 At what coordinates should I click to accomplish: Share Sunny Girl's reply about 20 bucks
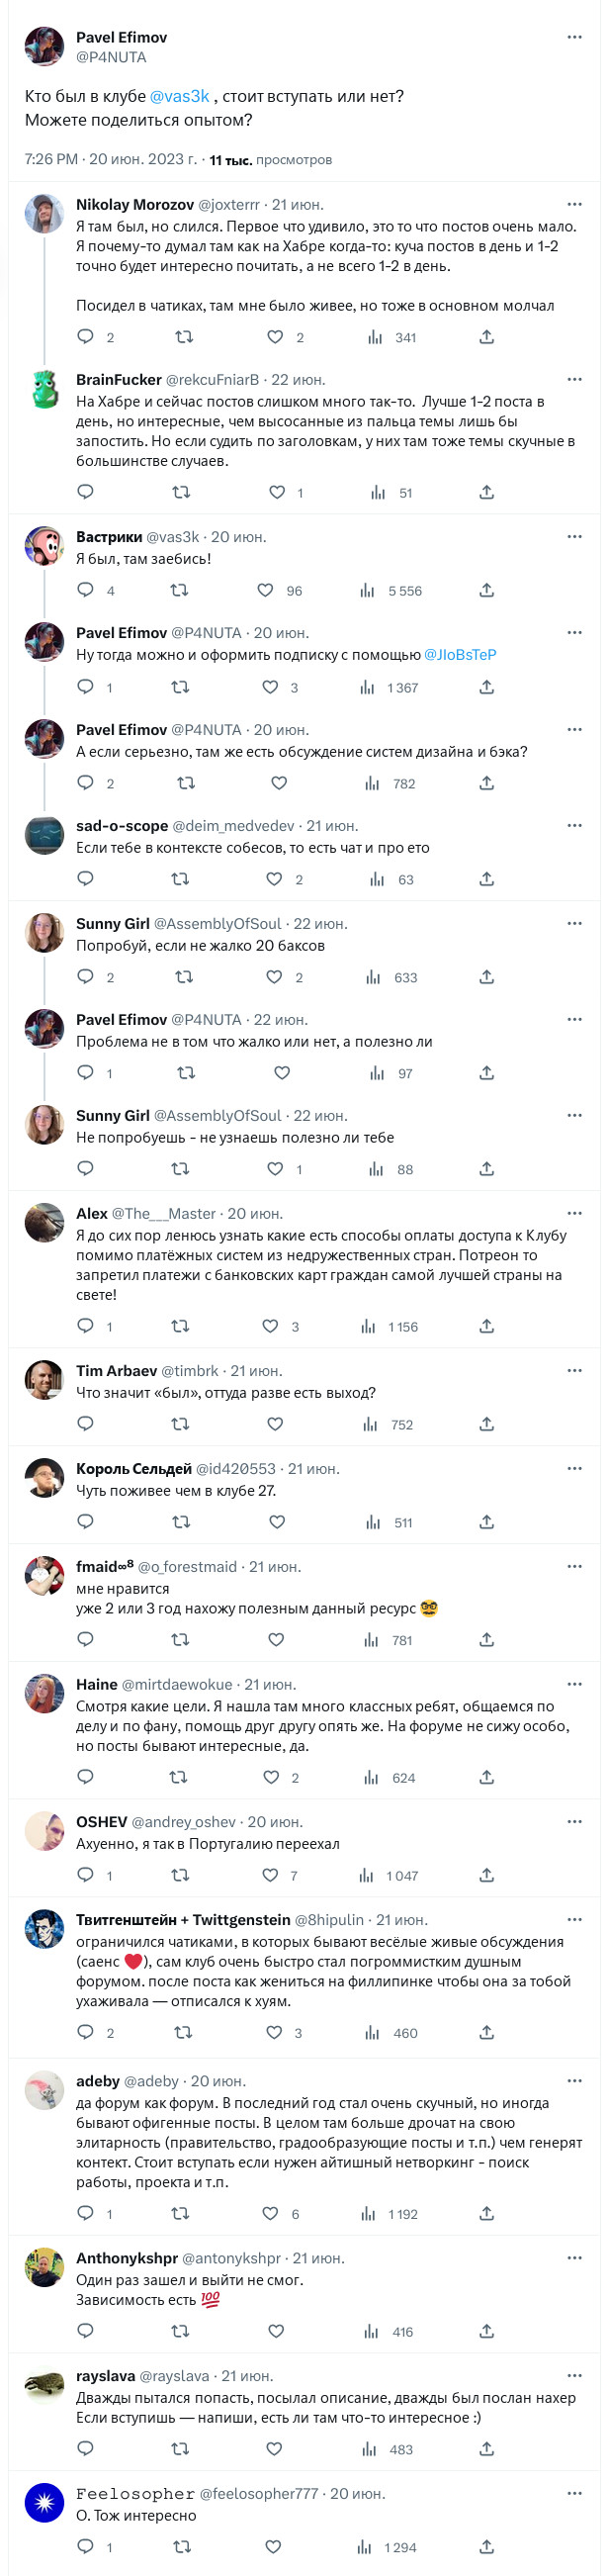(486, 977)
